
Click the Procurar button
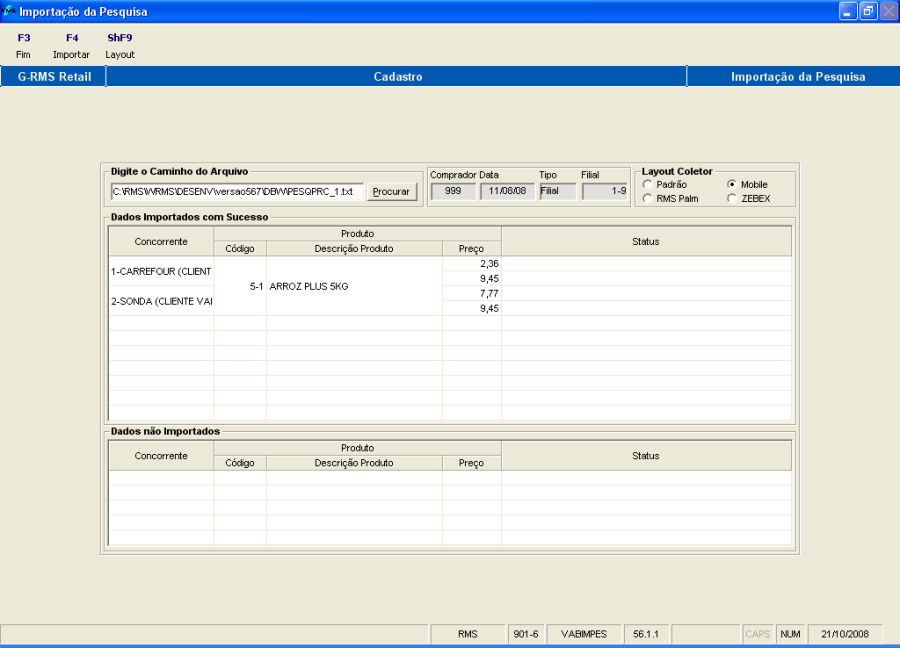tap(391, 192)
